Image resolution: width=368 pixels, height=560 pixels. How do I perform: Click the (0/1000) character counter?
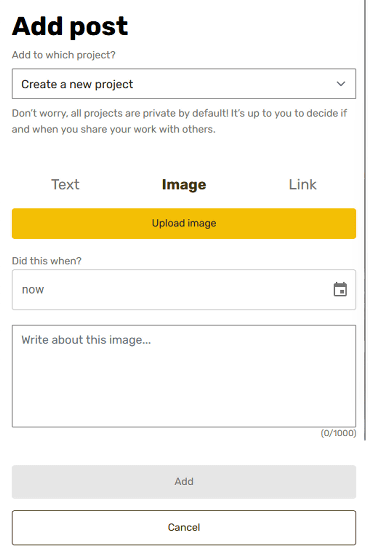pyautogui.click(x=338, y=433)
